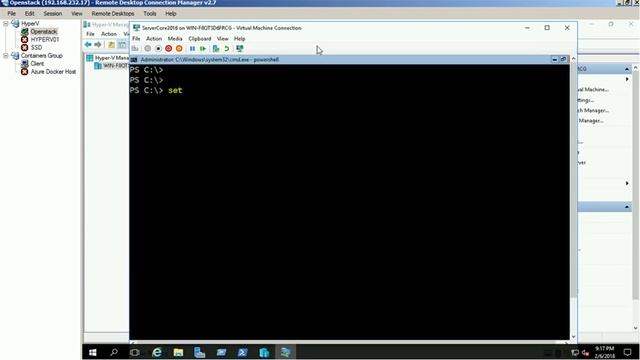Open Edit menu in Remote Desktop Connection Manager
Image resolution: width=640 pixels, height=360 pixels.
(29, 13)
